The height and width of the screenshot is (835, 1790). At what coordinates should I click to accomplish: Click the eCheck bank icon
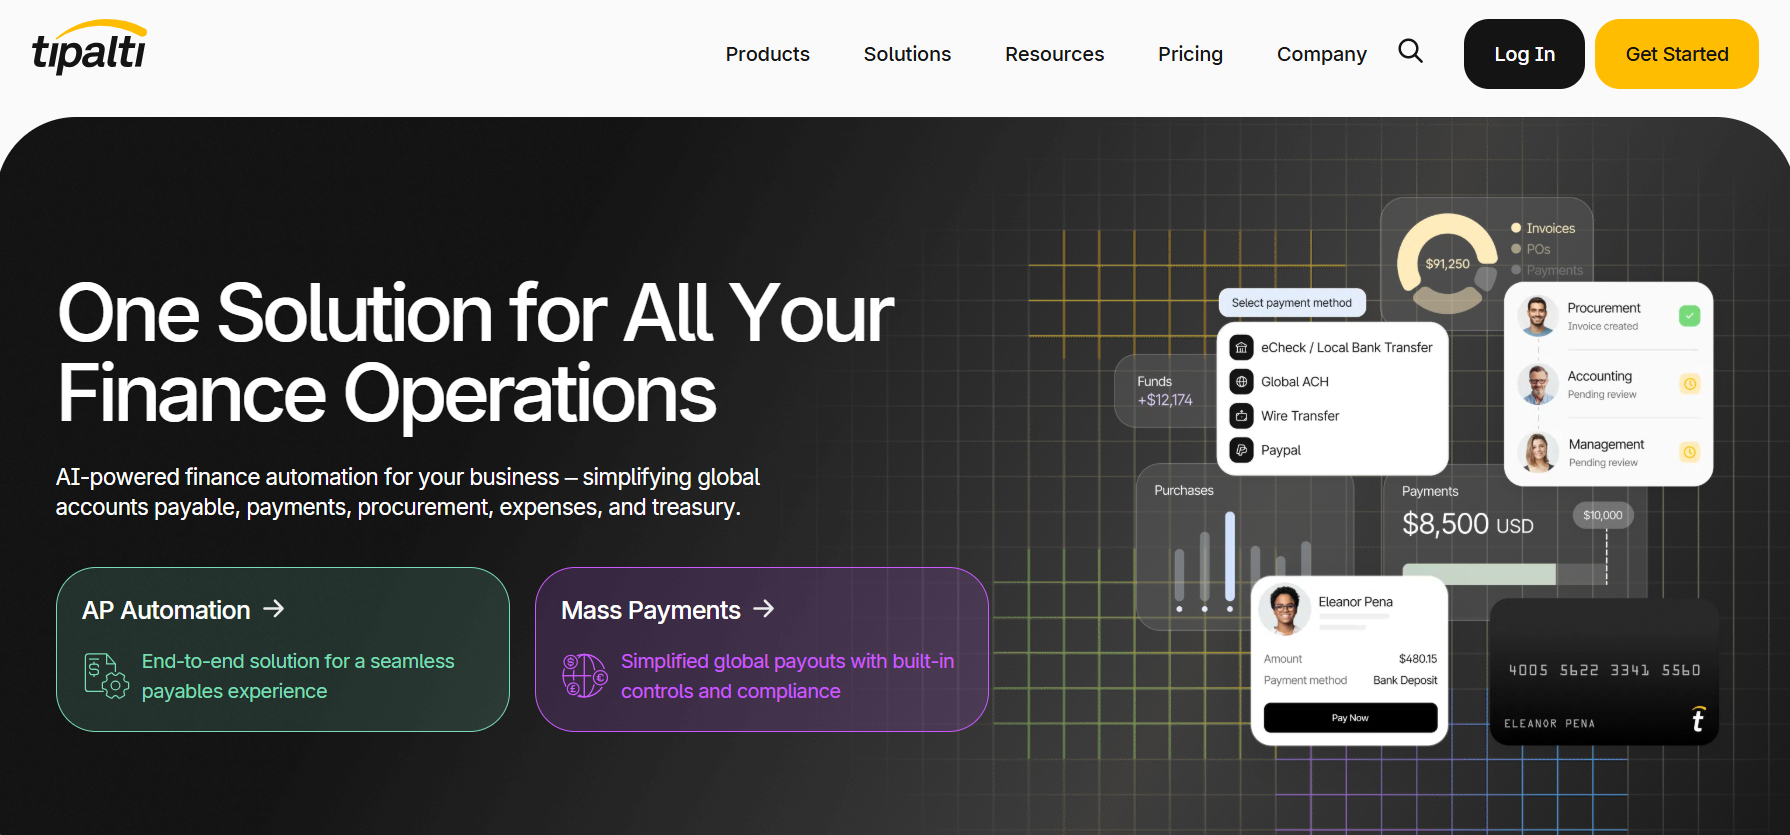(1241, 348)
